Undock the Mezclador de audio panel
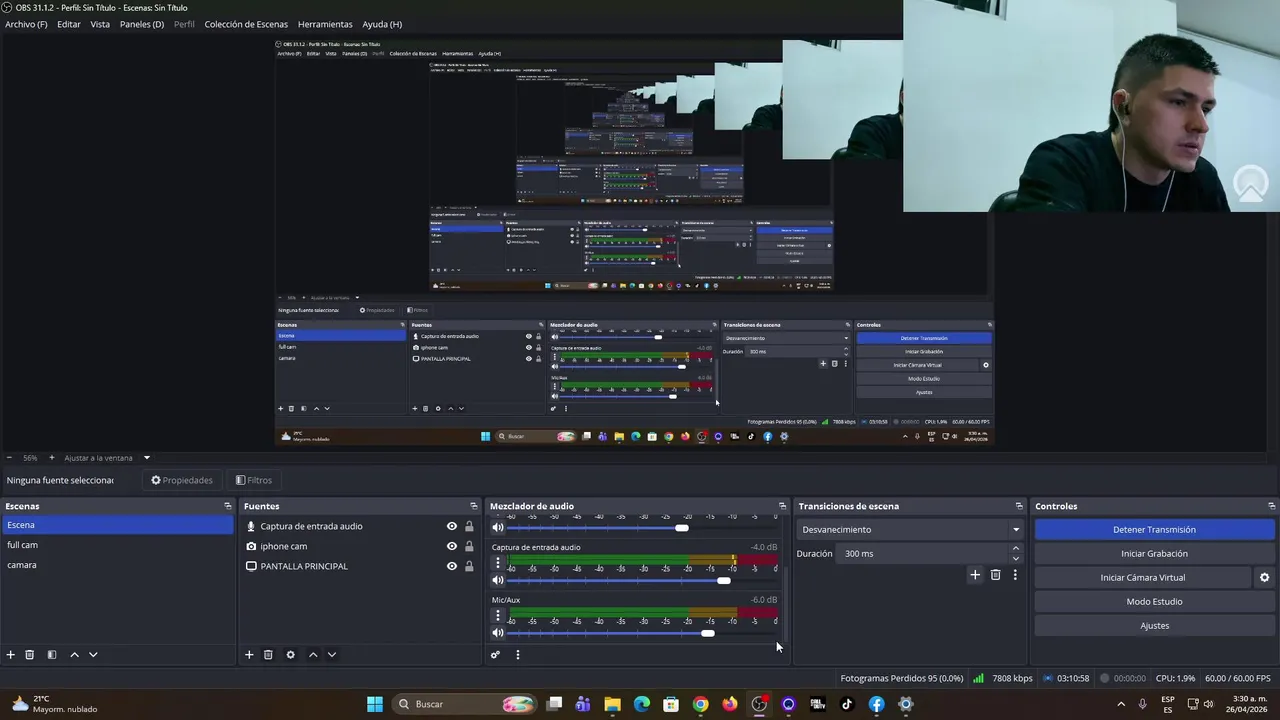1280x720 pixels. coord(783,506)
